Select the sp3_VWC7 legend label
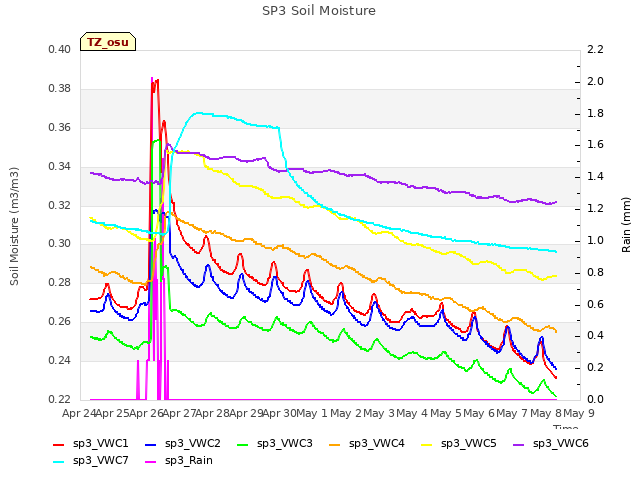 pos(100,461)
